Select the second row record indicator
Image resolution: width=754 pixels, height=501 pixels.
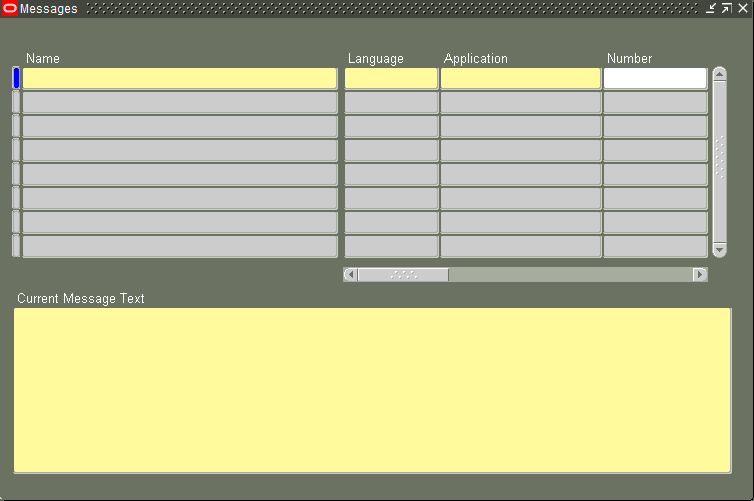pyautogui.click(x=16, y=102)
